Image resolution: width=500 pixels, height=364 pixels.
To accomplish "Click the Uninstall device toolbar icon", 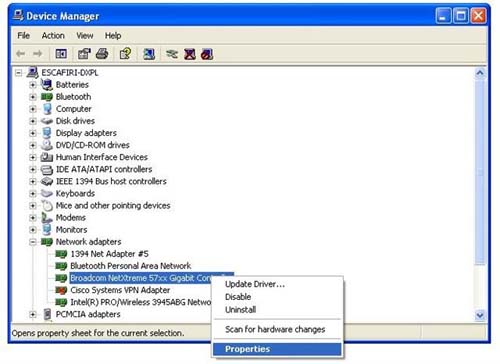I will click(207, 54).
